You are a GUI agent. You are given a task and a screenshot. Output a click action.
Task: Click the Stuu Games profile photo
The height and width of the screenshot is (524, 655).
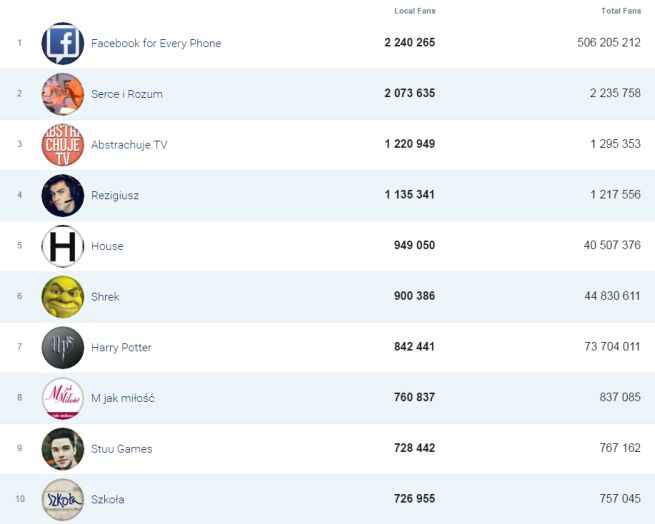point(63,449)
